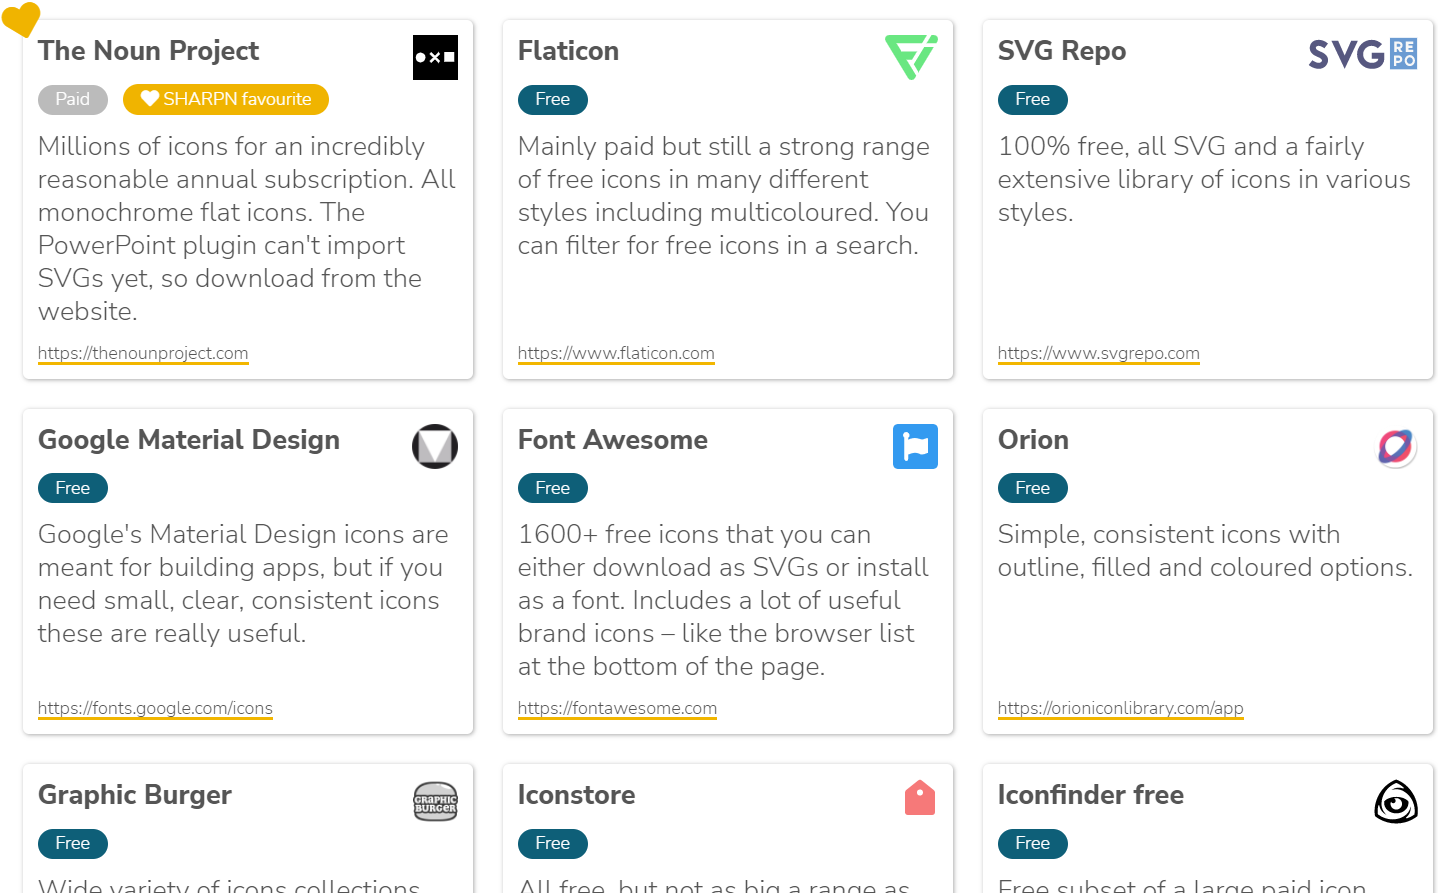
Task: Go to the orioniconlibrary.com/app link
Action: click(1120, 708)
